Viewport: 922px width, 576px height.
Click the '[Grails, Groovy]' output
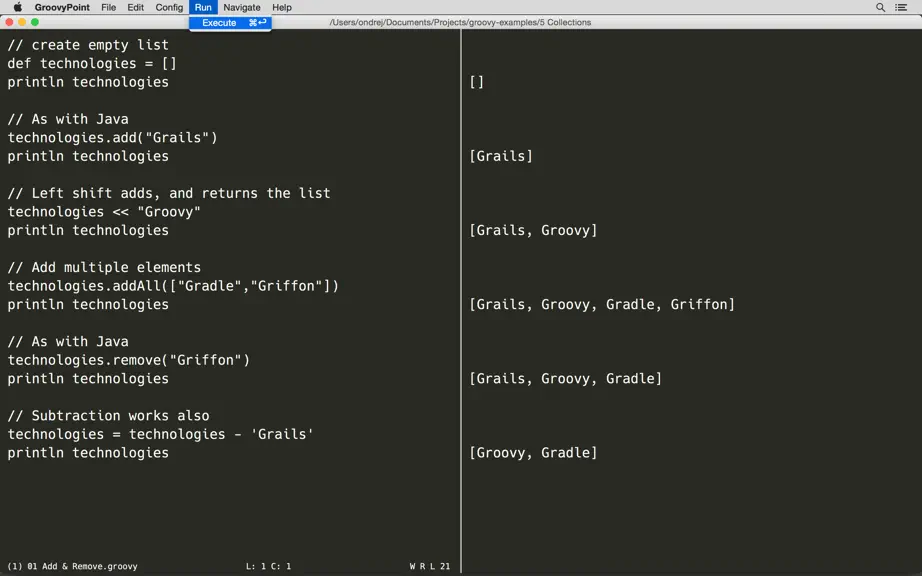533,230
